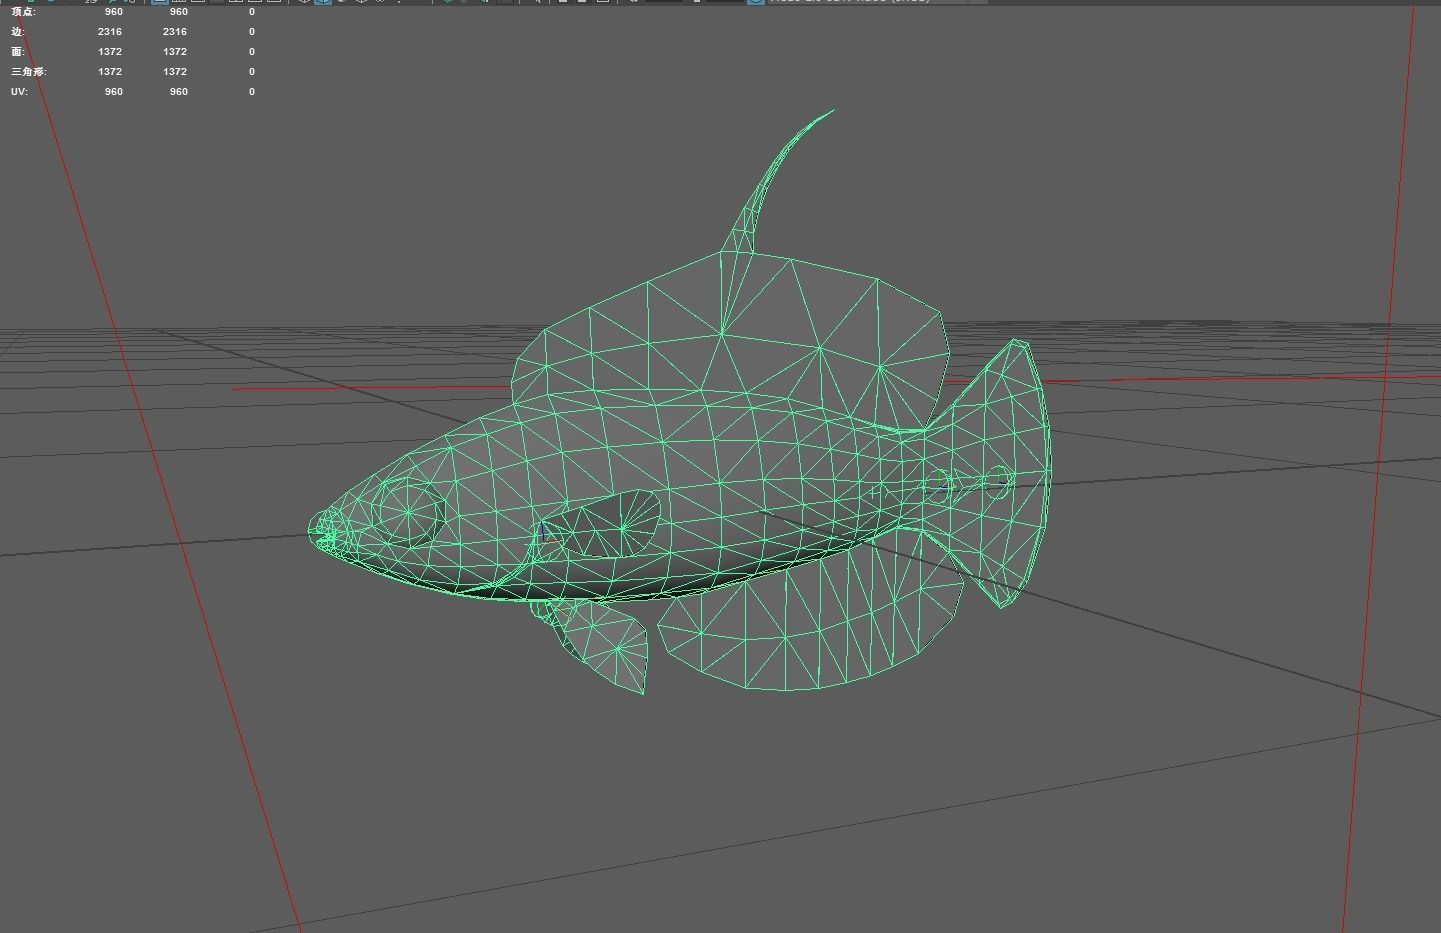
Task: Click the UV label in the poly count HUD
Action: click(19, 91)
